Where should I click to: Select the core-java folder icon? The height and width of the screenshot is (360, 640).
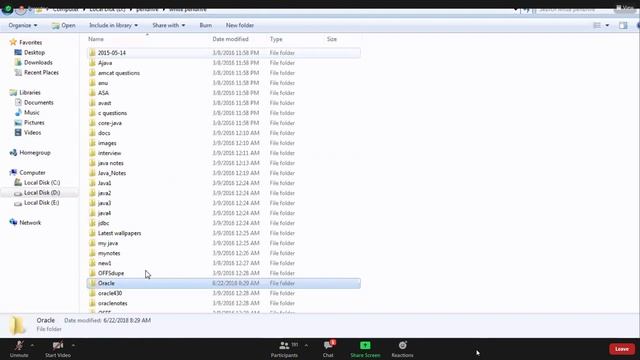(92, 123)
